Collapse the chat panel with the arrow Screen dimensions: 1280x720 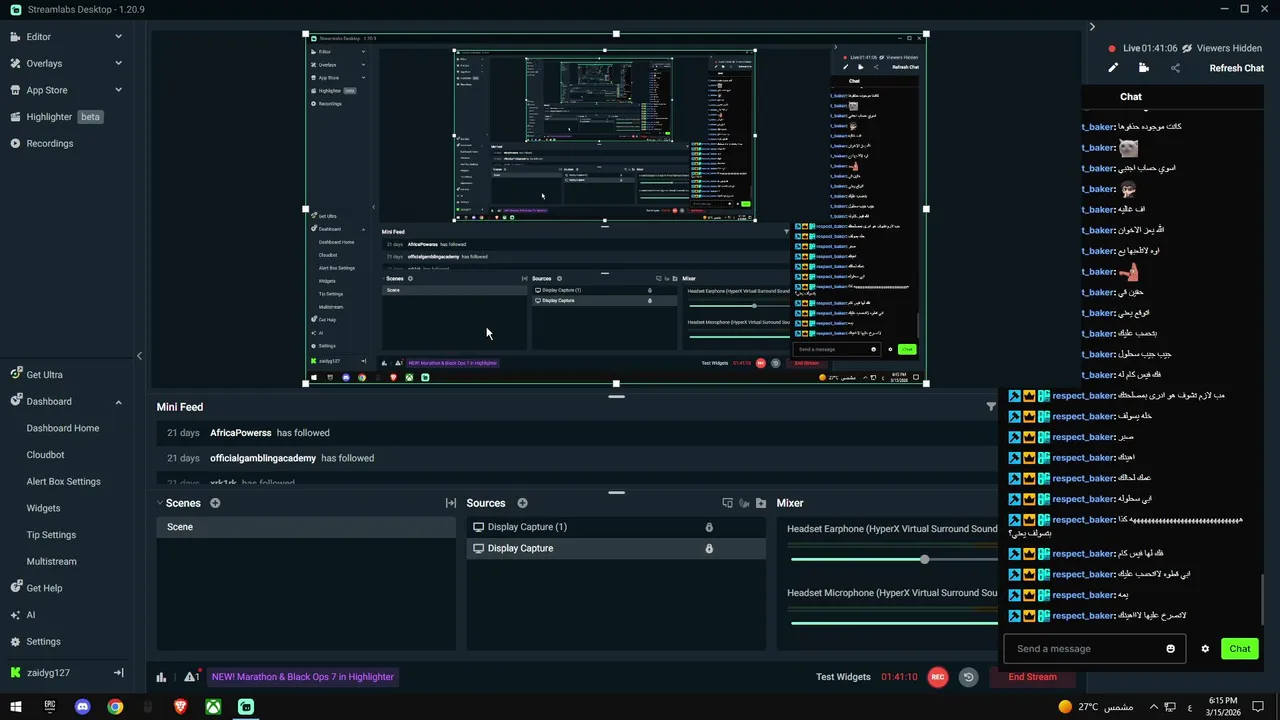tap(1092, 27)
